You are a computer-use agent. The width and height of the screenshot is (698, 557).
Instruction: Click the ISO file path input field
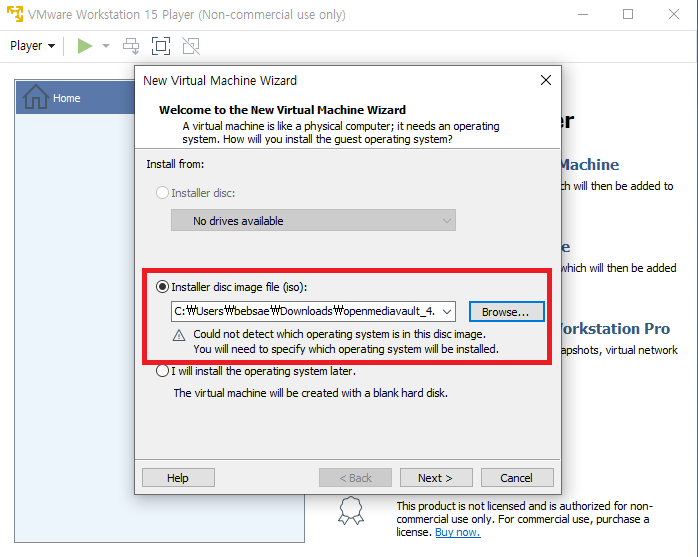click(x=305, y=311)
